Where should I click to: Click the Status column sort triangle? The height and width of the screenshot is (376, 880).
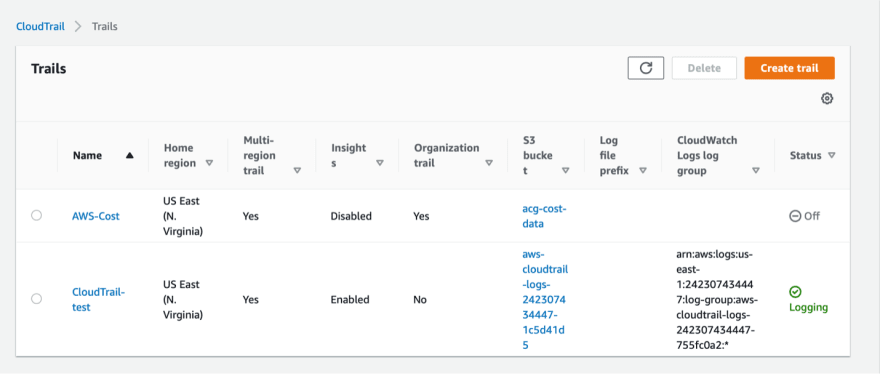tap(831, 155)
